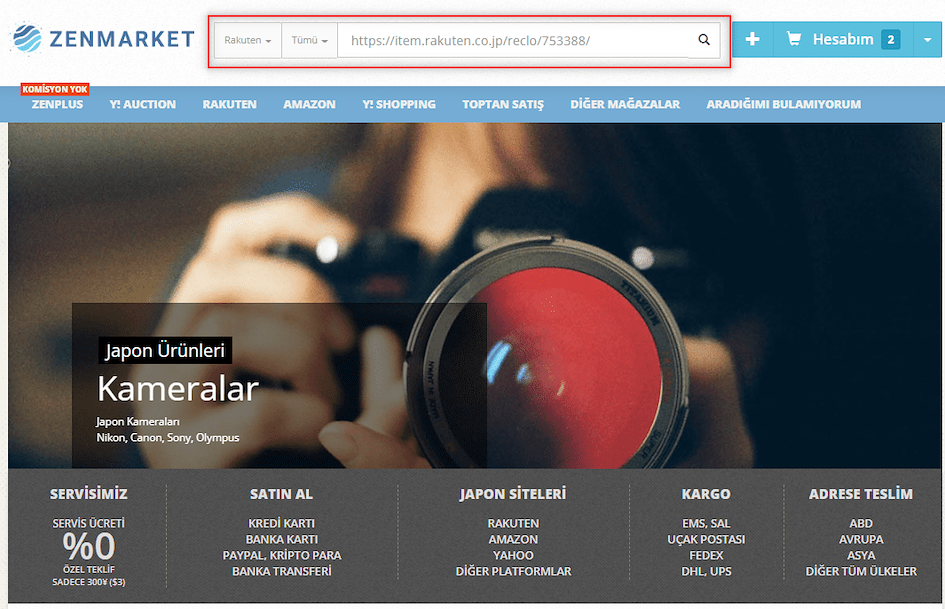Click PAYPAL, KRİPTO PARA text

point(281,555)
